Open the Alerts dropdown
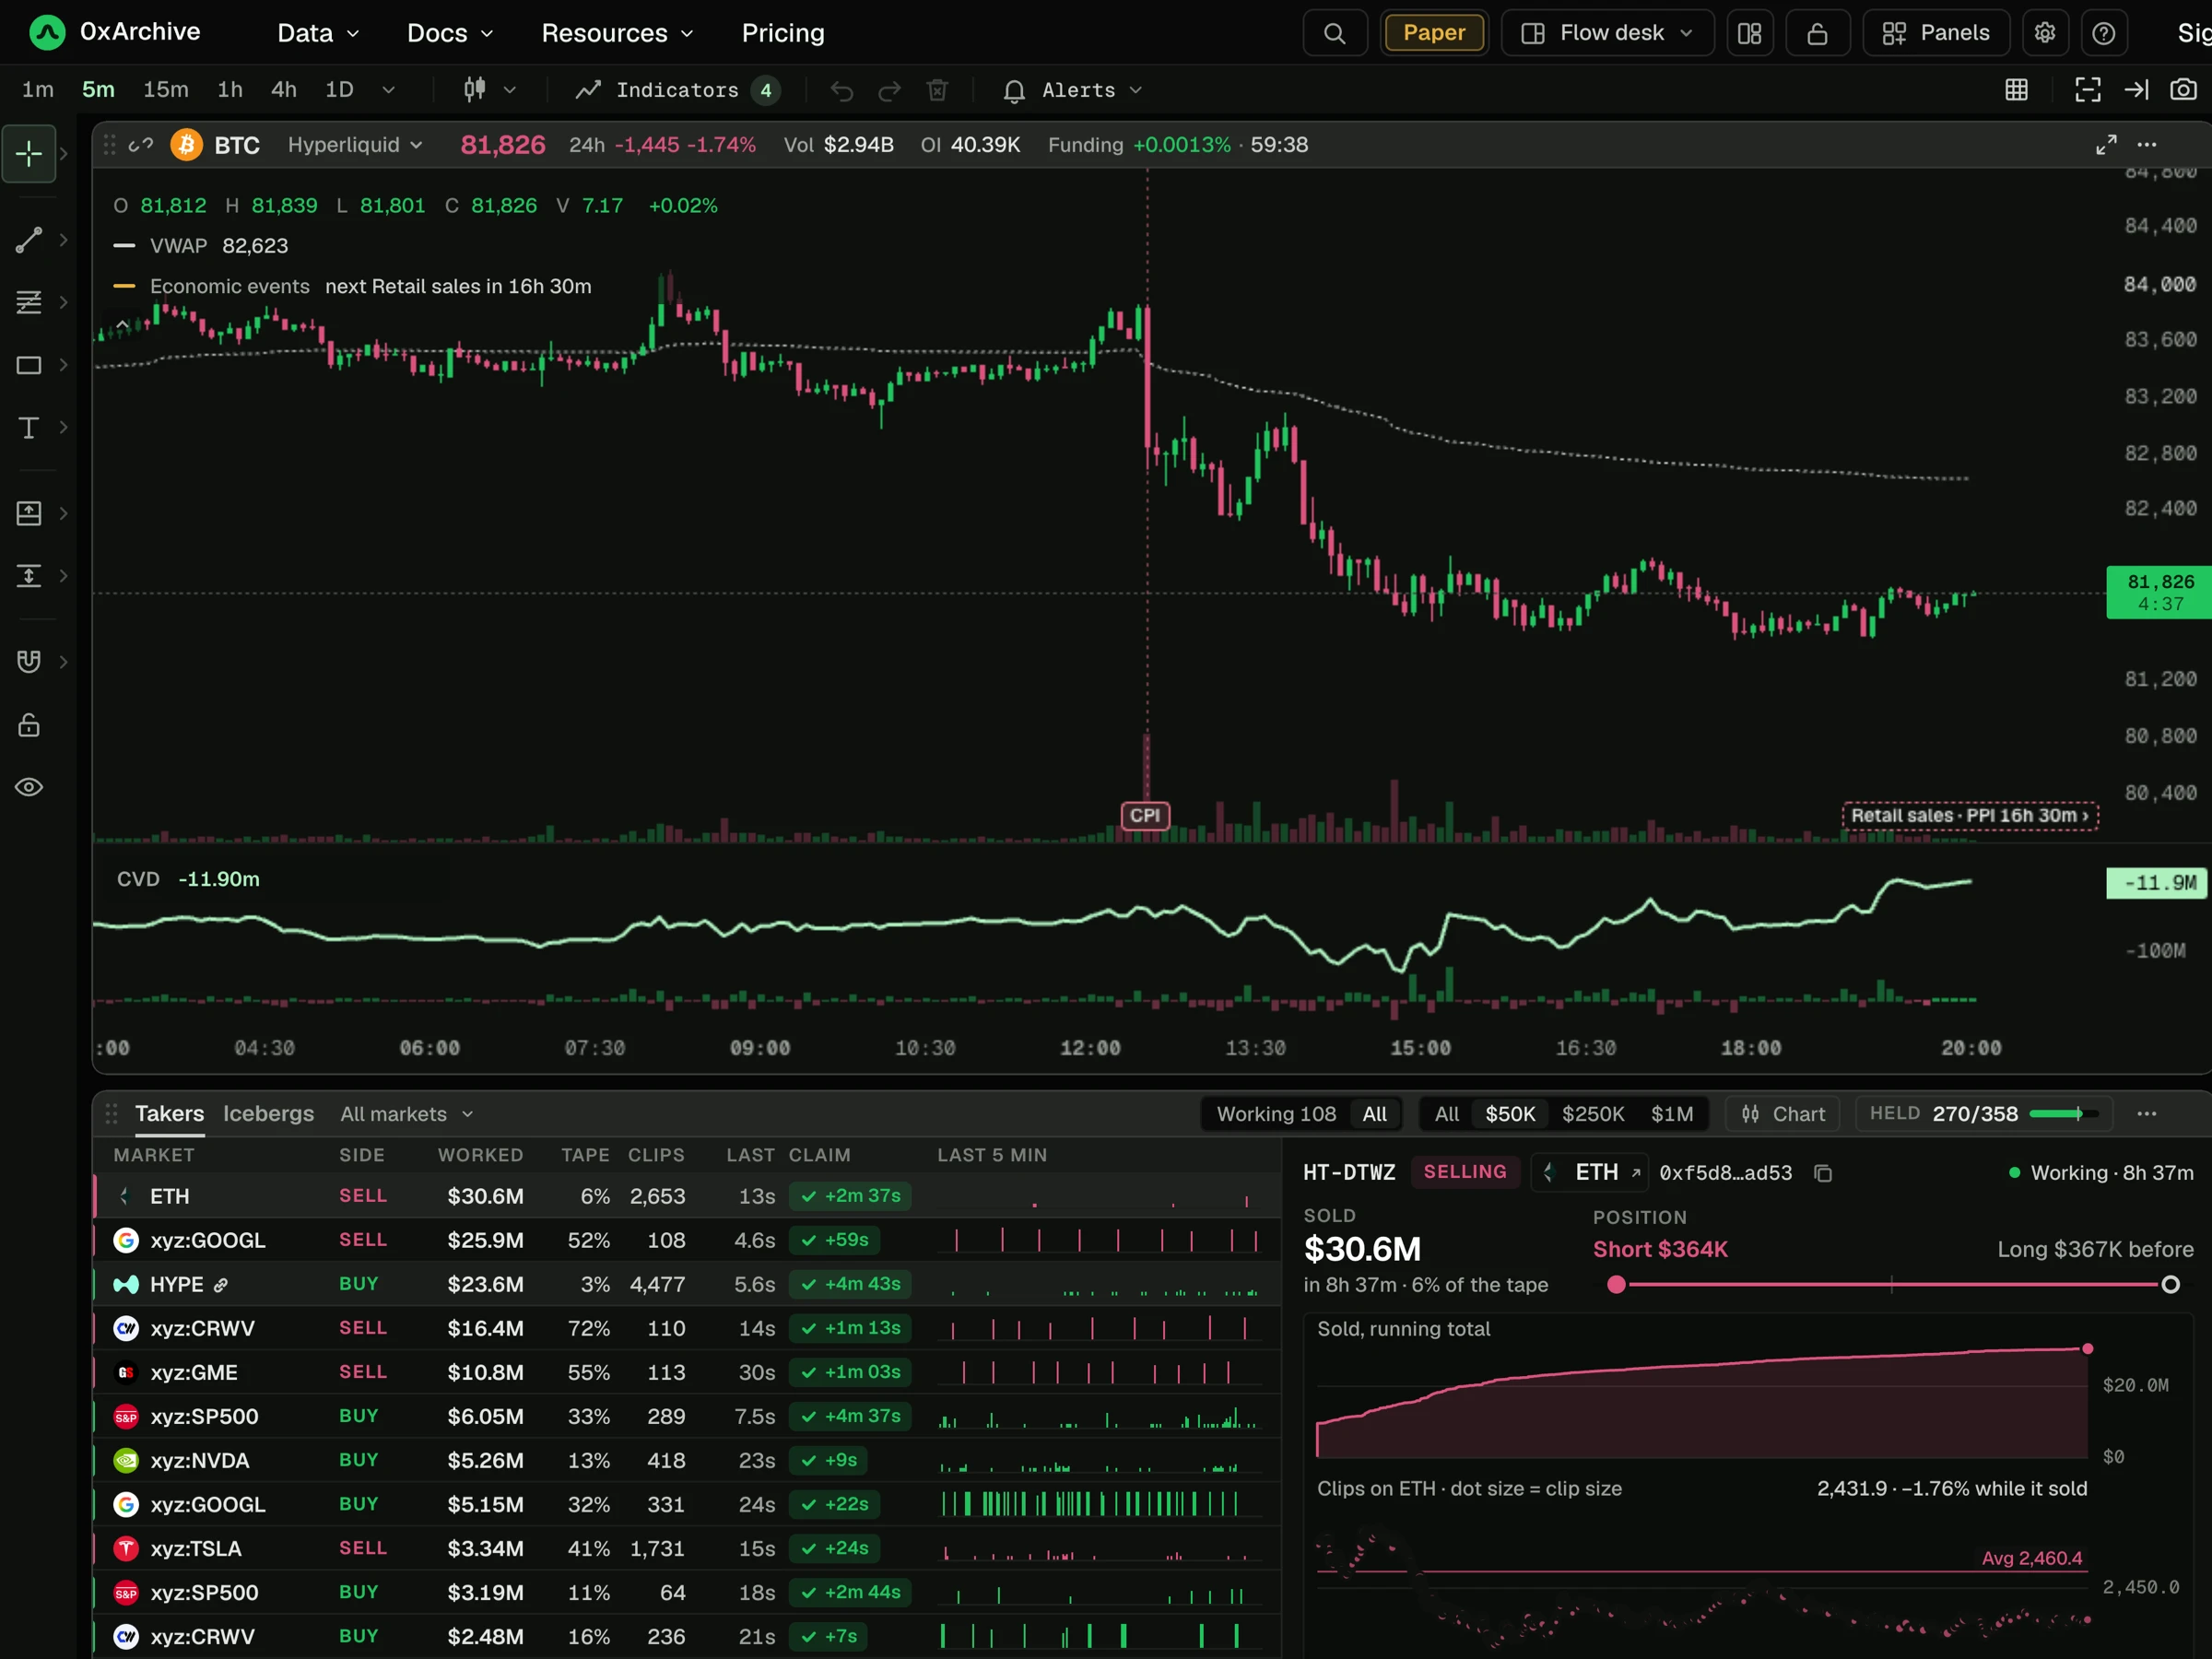The width and height of the screenshot is (2212, 1659). tap(1072, 91)
